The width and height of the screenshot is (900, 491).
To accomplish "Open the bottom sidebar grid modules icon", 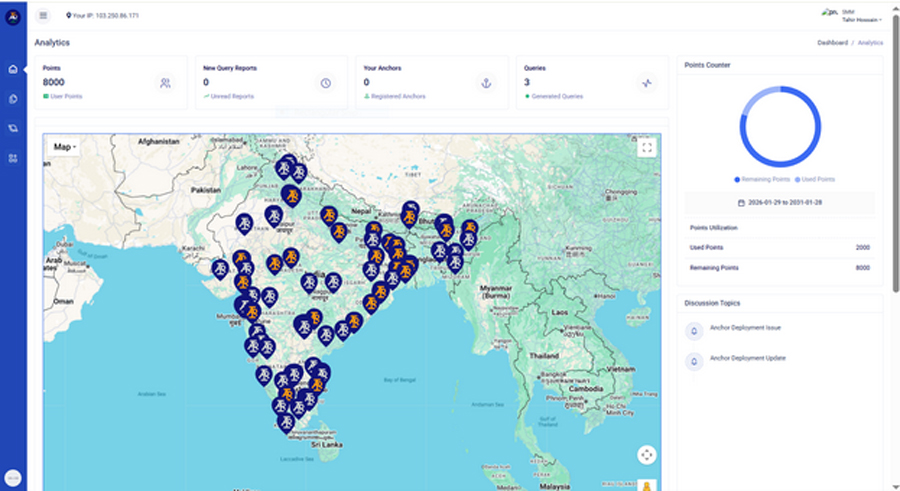I will 13,158.
